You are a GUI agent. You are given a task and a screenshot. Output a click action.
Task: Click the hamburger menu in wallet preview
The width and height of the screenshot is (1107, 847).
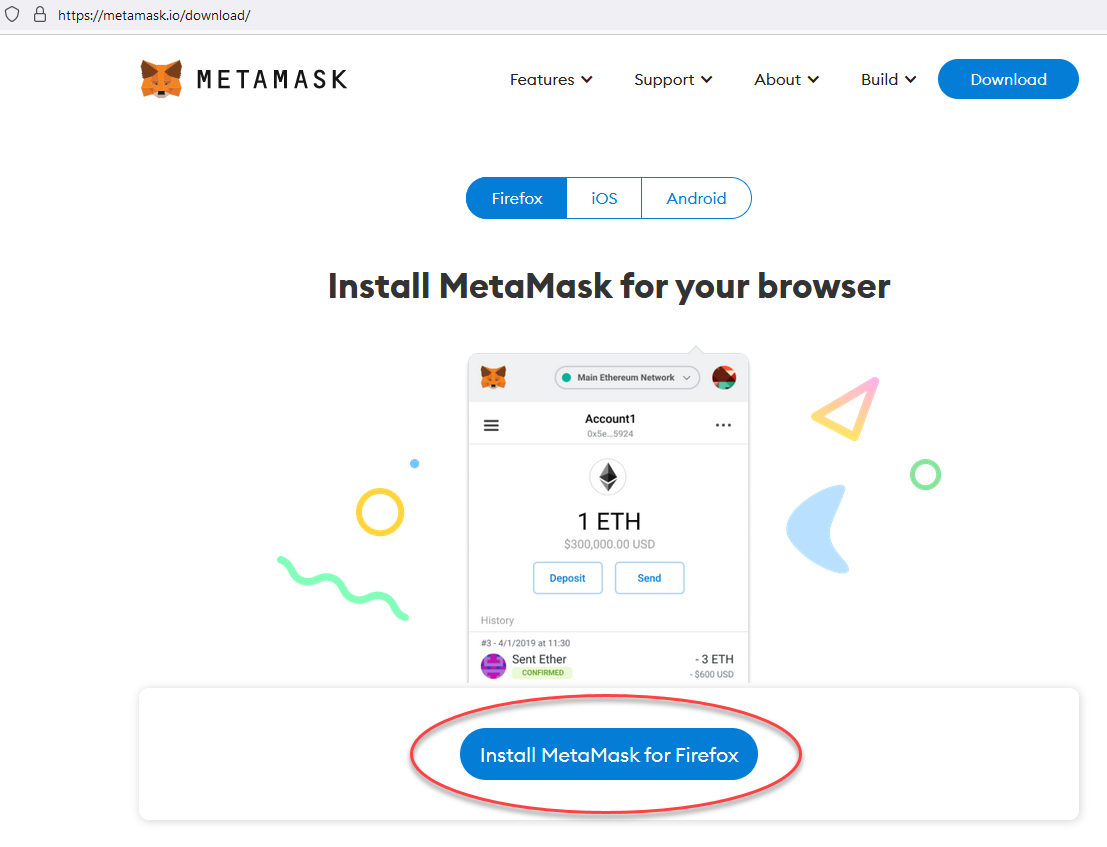(x=491, y=425)
